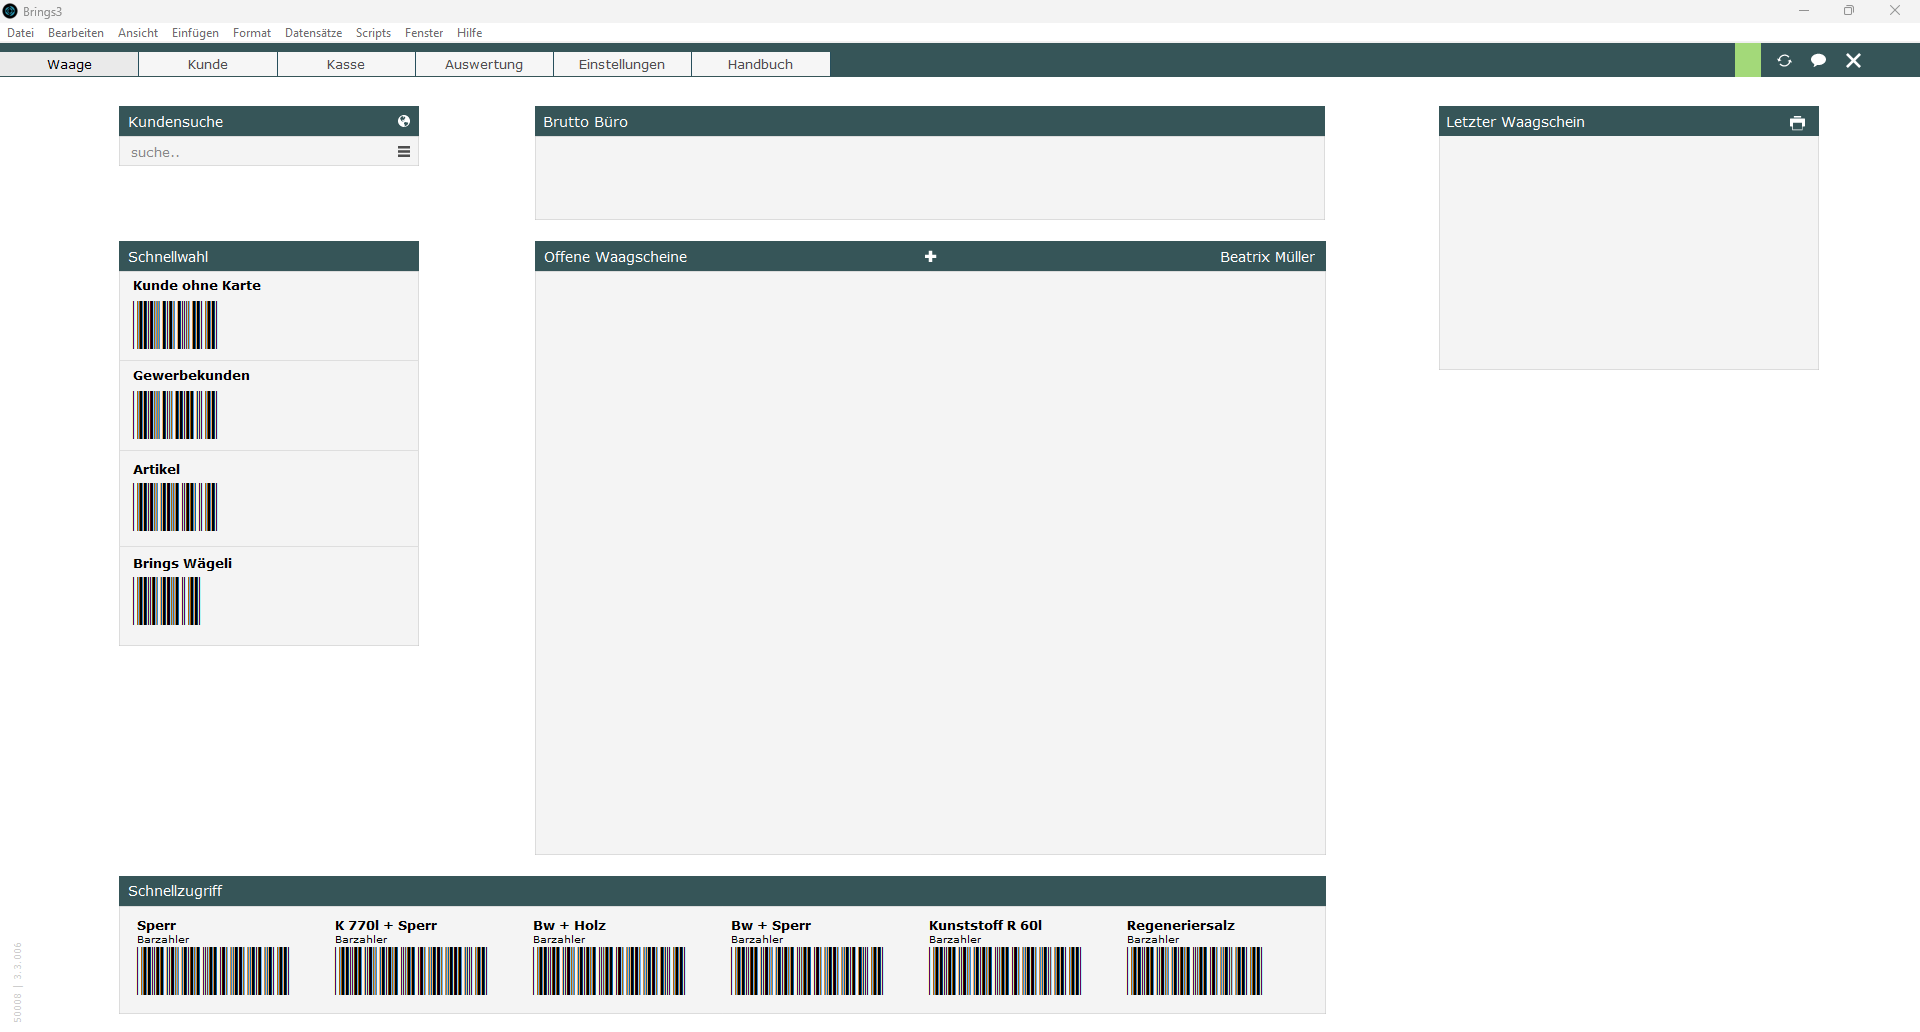Click Regeneriersalz quick access item

[1194, 969]
